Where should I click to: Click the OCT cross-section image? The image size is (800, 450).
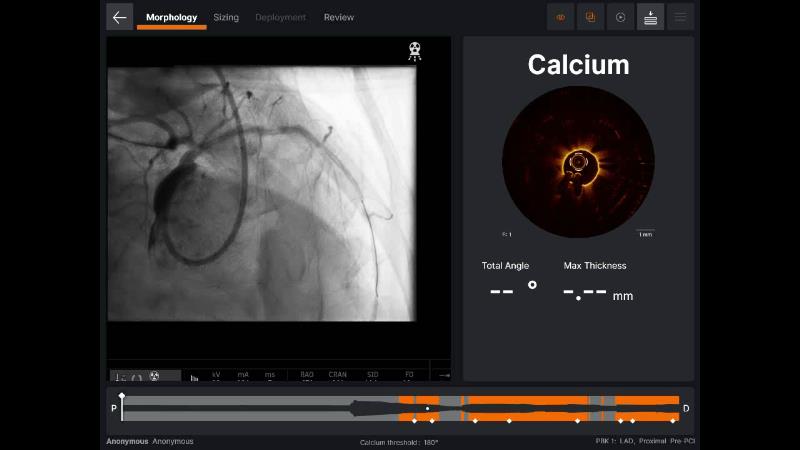click(578, 162)
